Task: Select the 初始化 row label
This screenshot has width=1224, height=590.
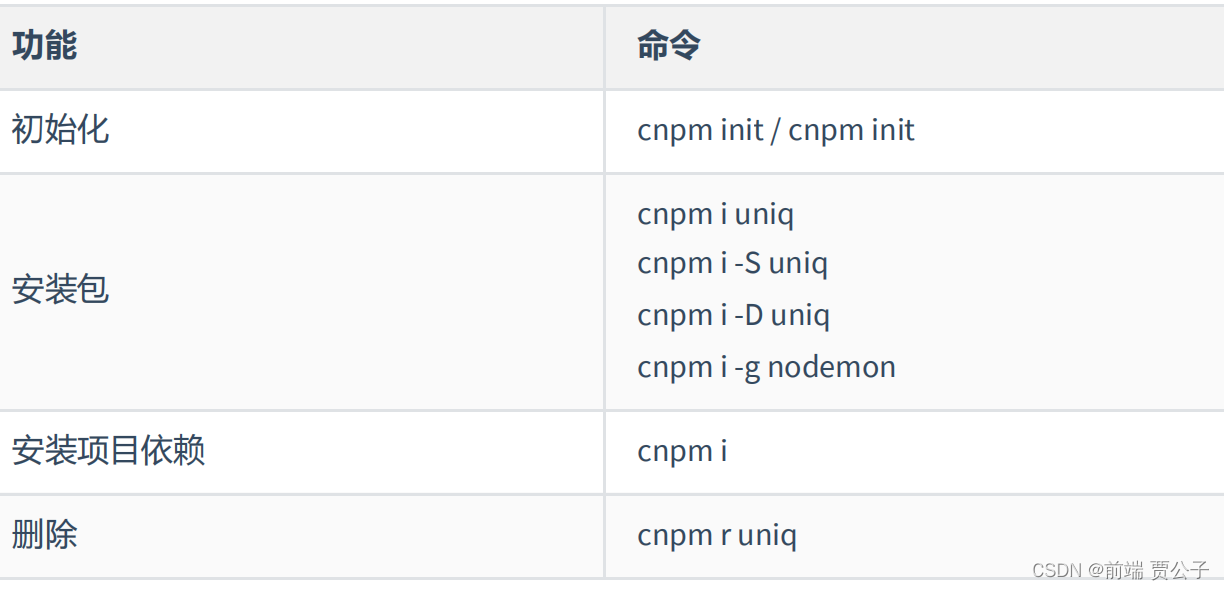Action: click(60, 130)
